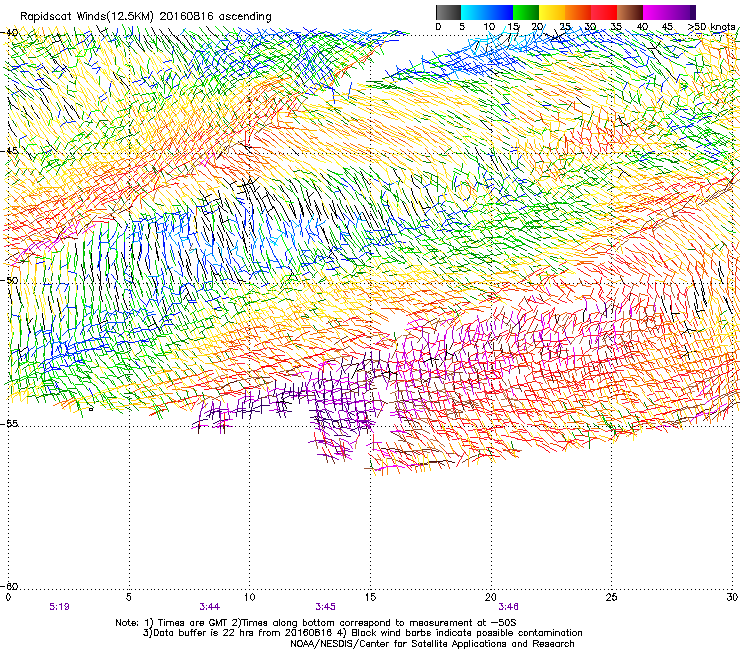Select the yellow 20-25 knots legend segment

click(x=552, y=12)
